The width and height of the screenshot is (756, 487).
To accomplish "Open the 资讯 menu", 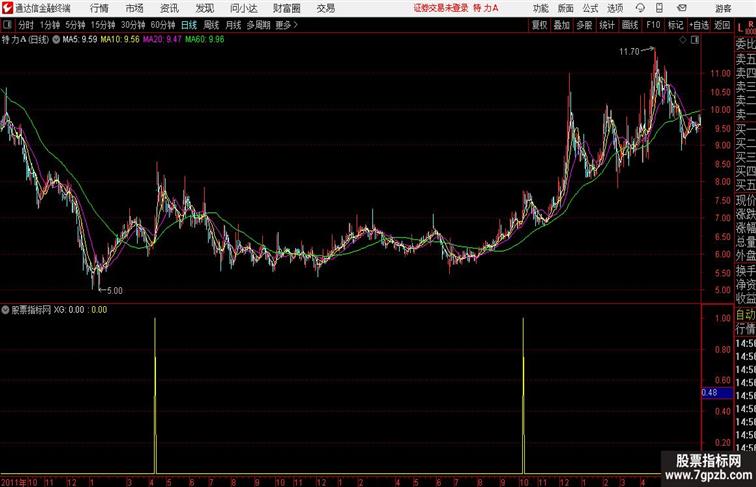I will click(169, 8).
